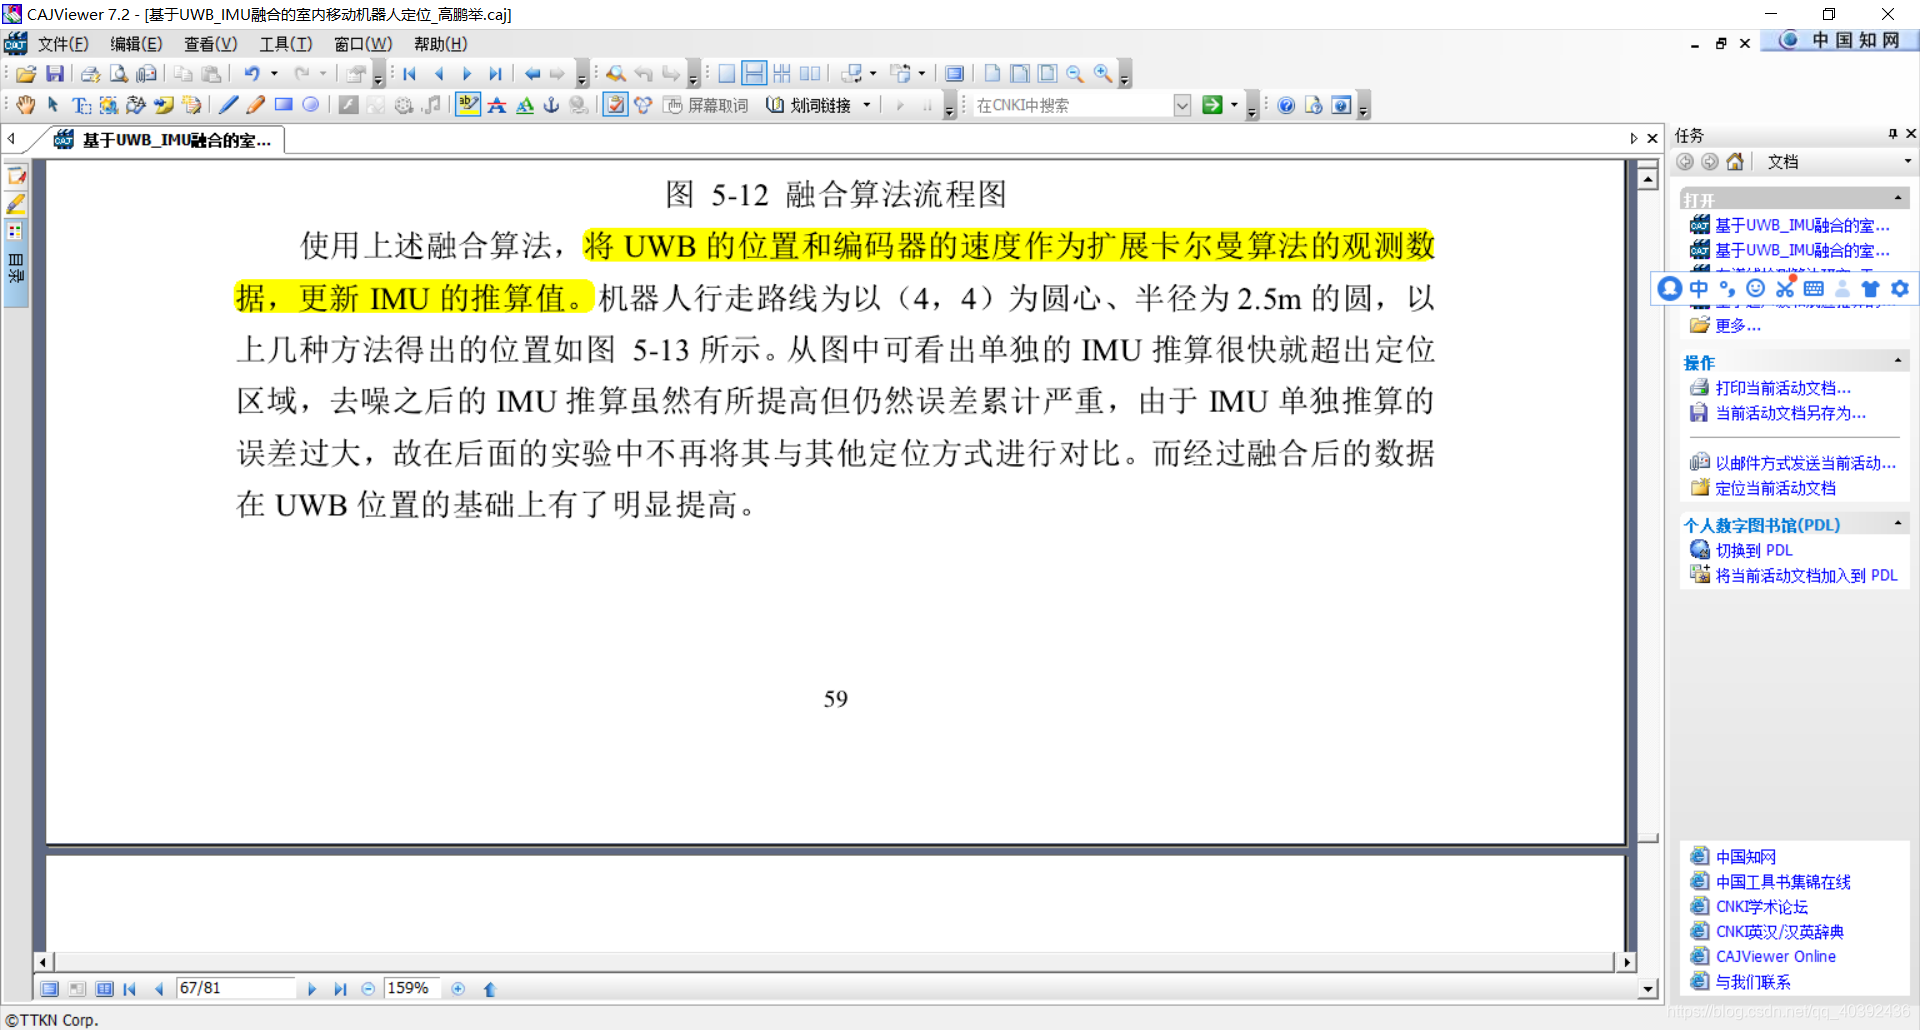Image resolution: width=1920 pixels, height=1030 pixels.
Task: Open the 查看(V) menu
Action: coord(210,44)
